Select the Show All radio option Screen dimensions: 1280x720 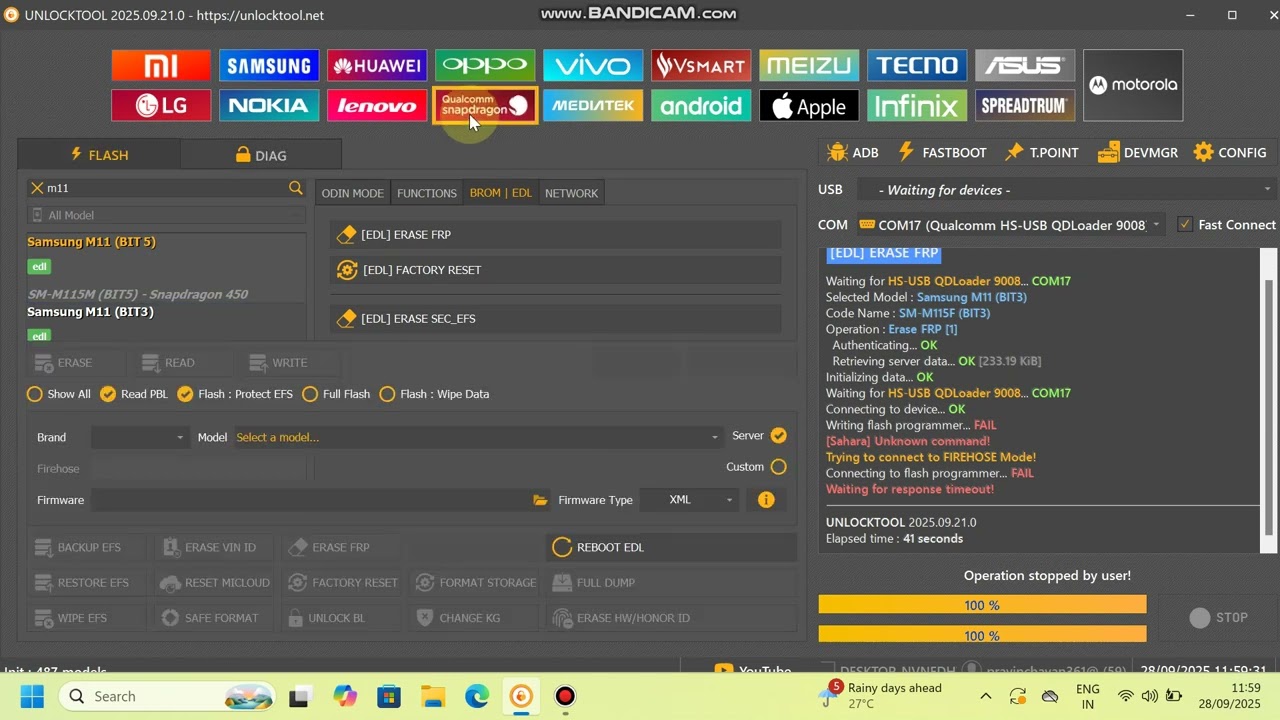tap(59, 394)
